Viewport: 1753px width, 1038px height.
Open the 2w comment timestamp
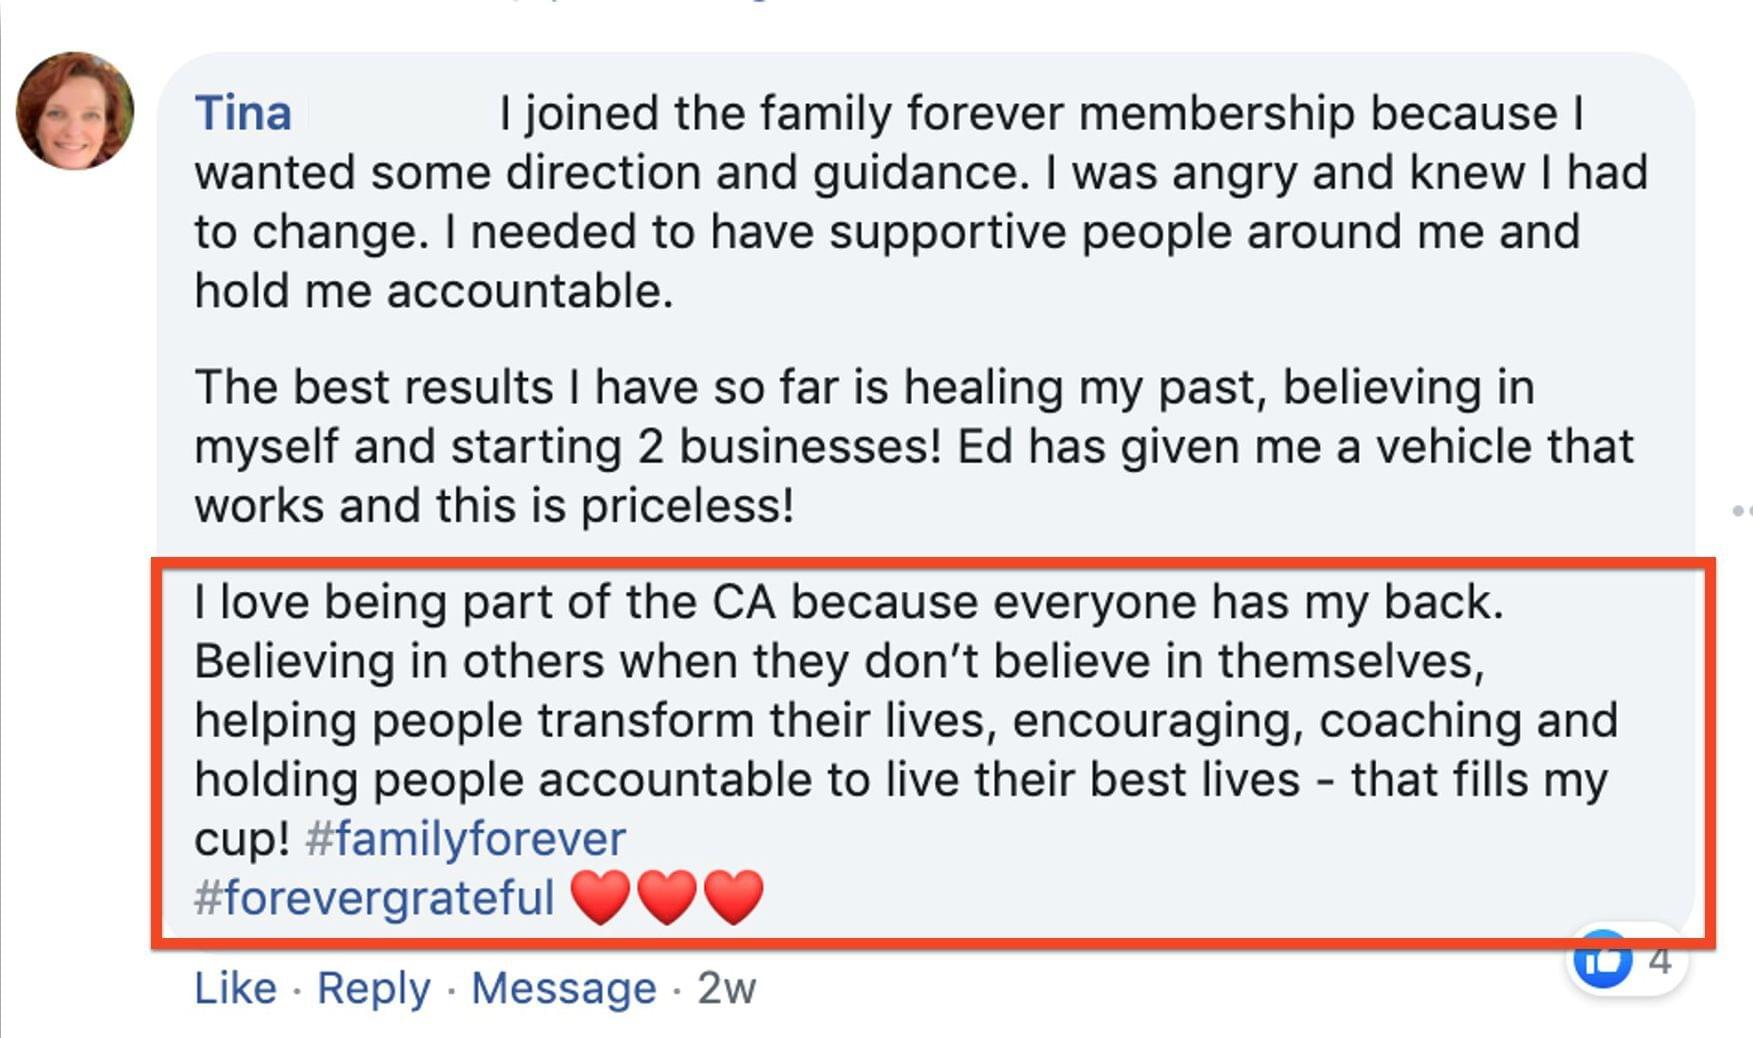pyautogui.click(x=726, y=988)
